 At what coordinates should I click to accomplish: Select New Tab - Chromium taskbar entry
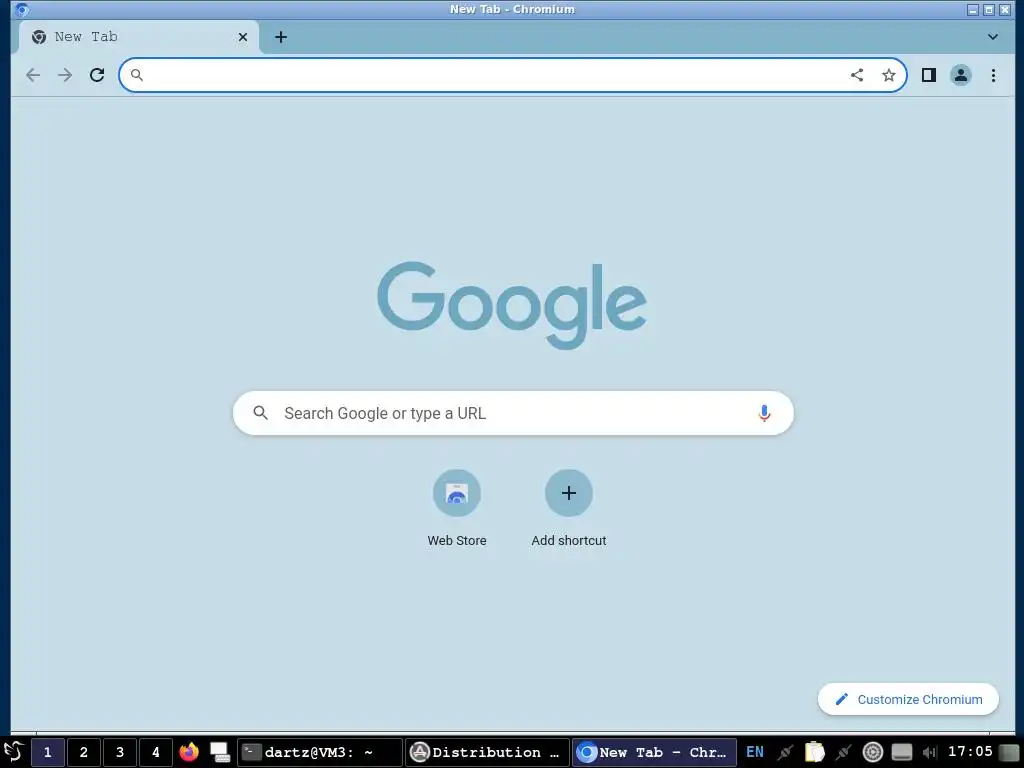654,752
